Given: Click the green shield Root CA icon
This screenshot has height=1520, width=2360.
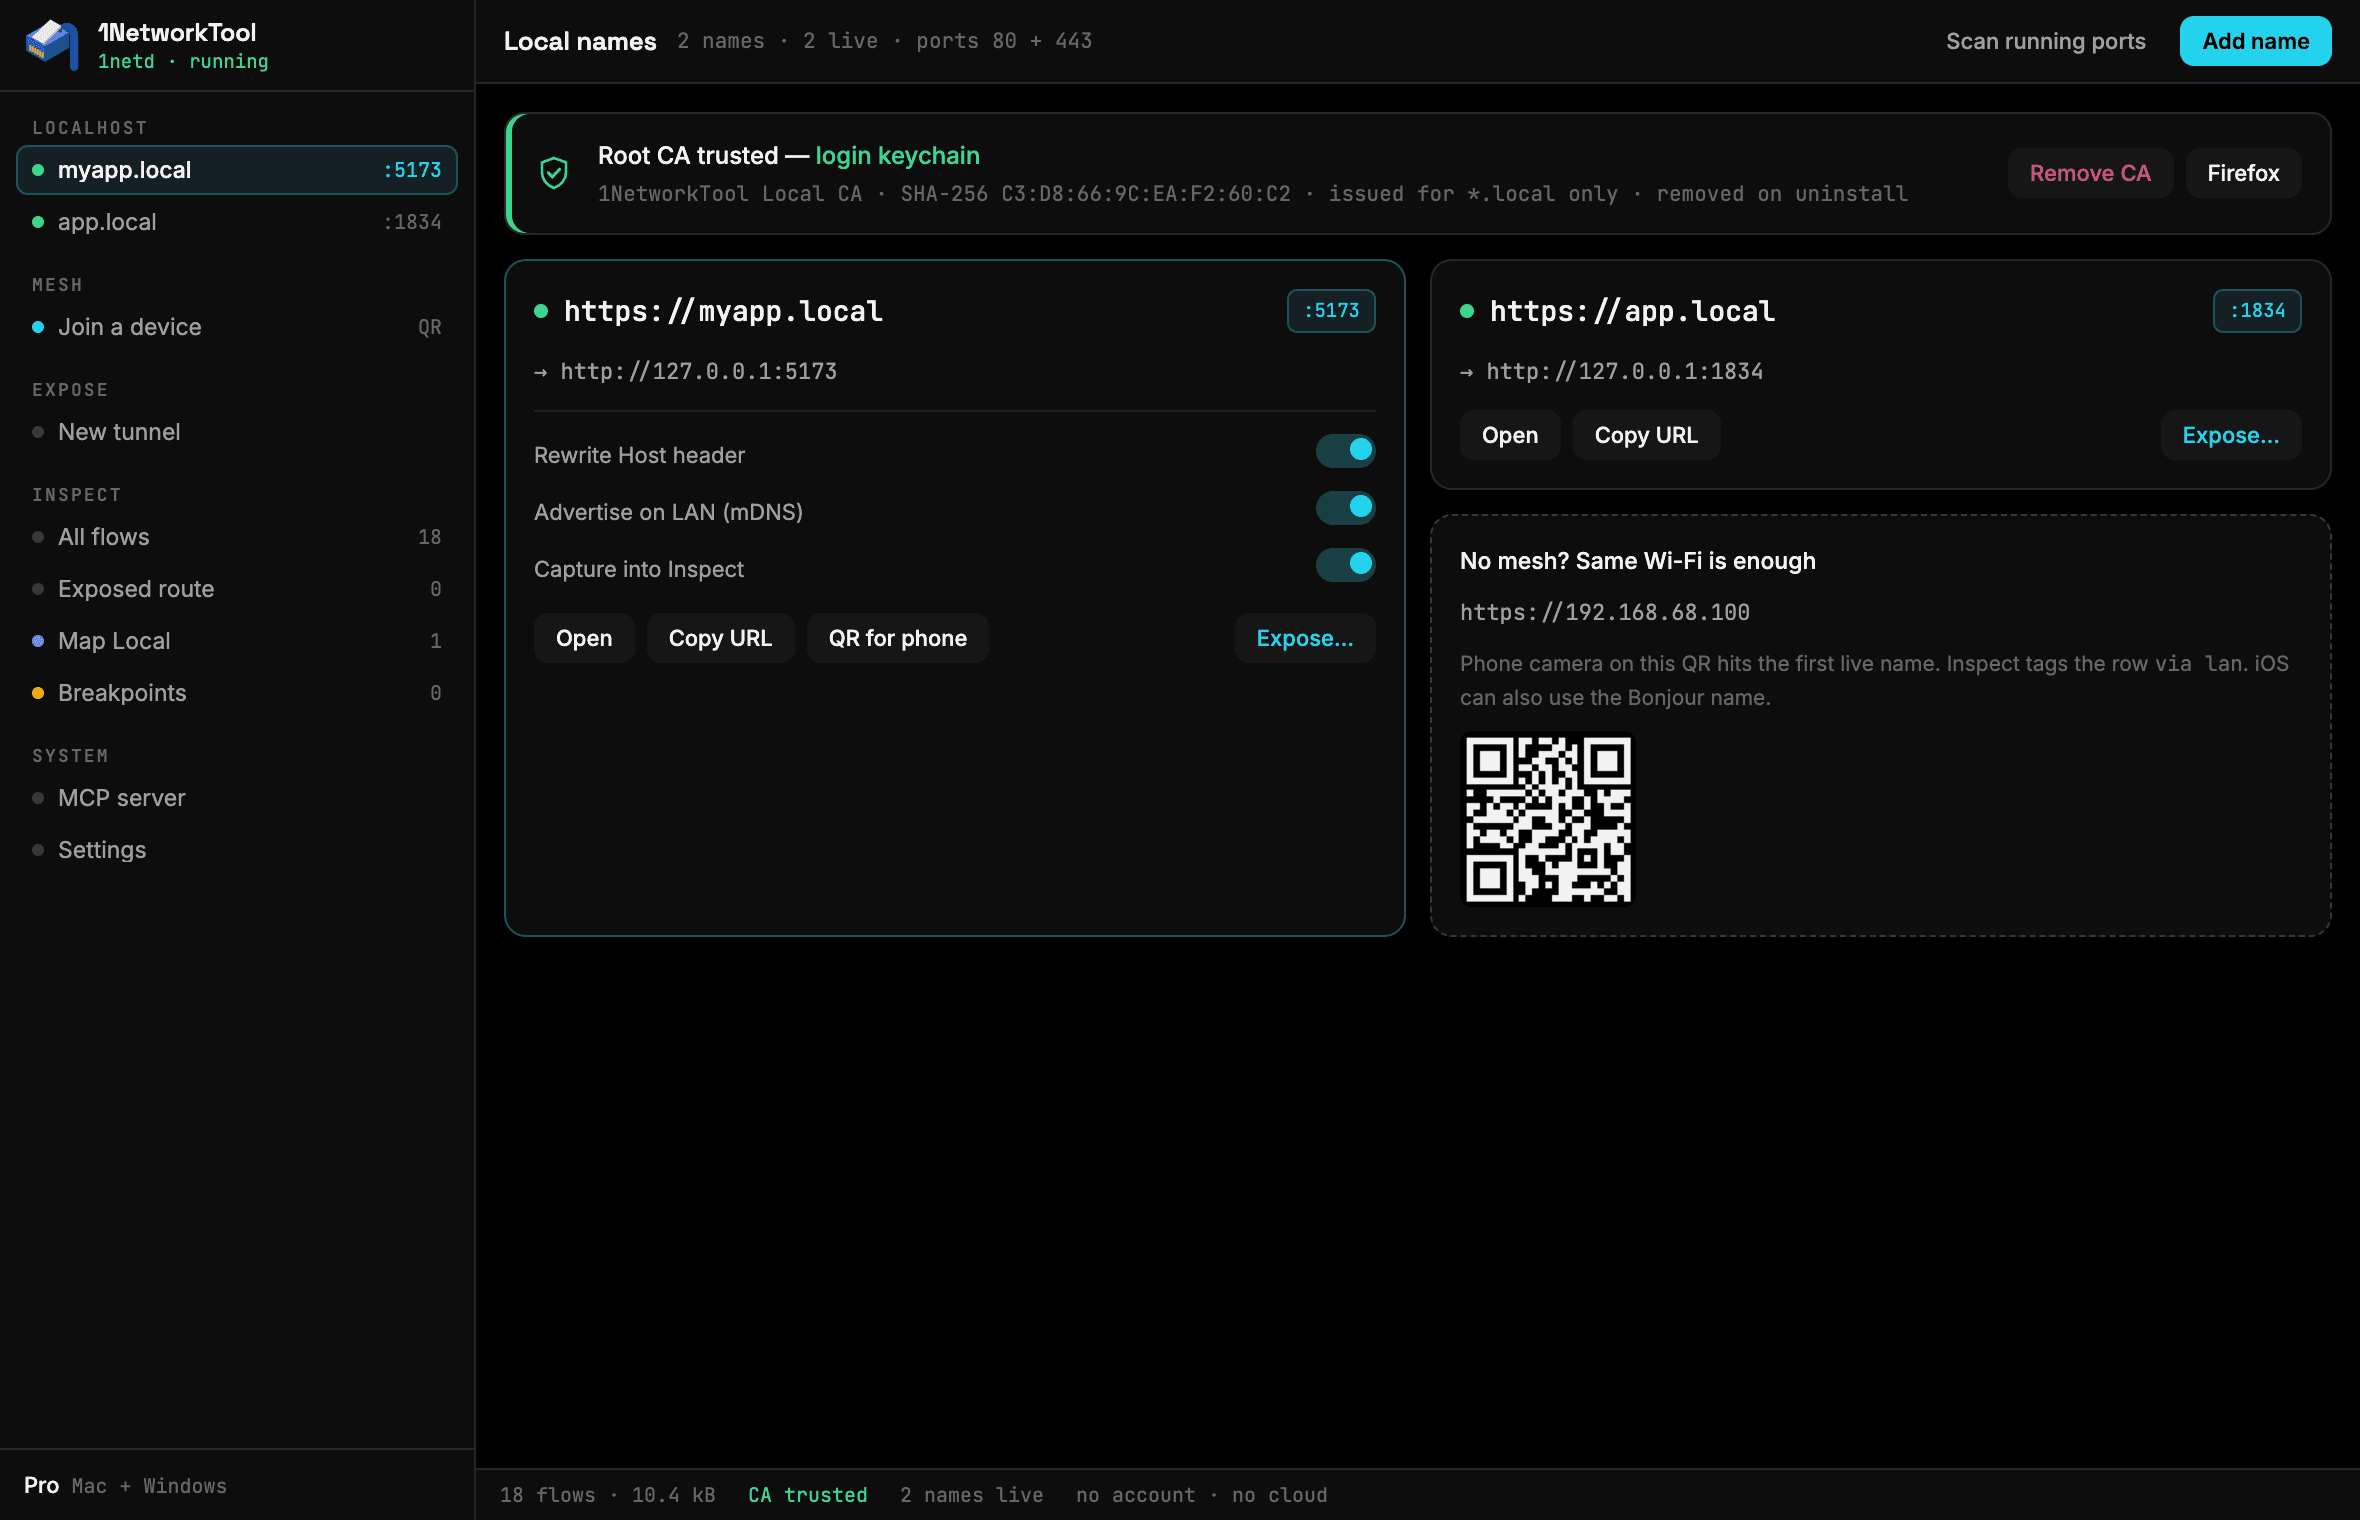Looking at the screenshot, I should click(x=554, y=173).
